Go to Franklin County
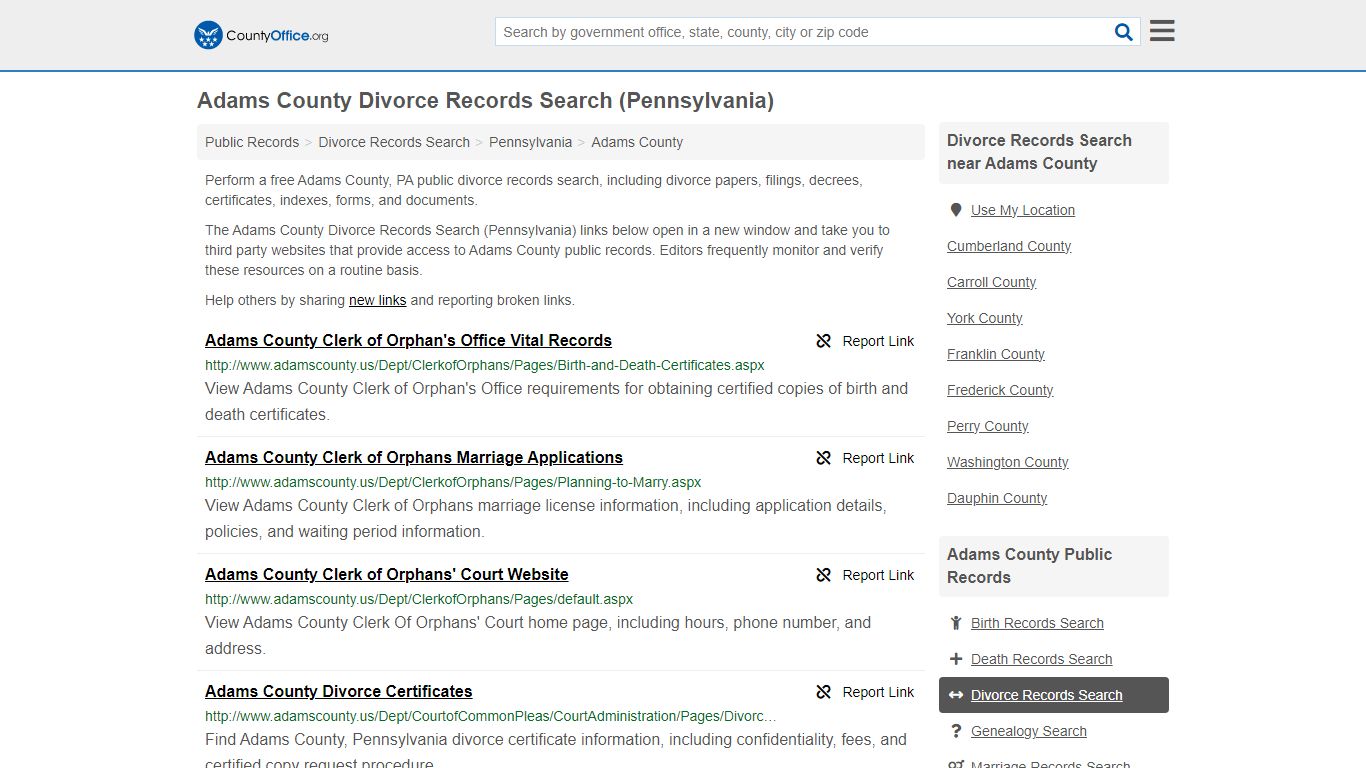This screenshot has height=768, width=1366. pos(996,354)
